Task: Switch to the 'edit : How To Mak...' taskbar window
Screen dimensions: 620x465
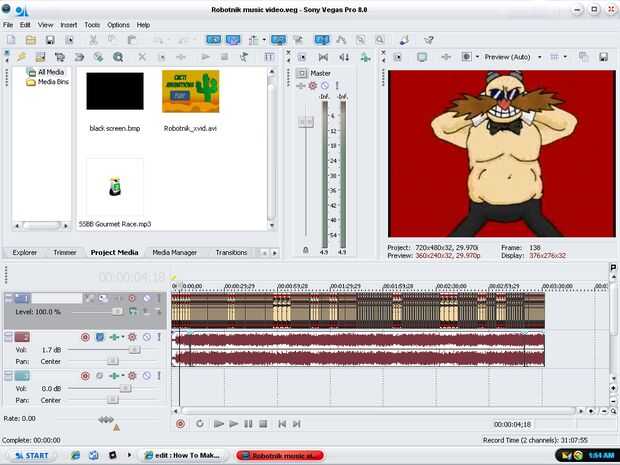Action: click(x=185, y=455)
